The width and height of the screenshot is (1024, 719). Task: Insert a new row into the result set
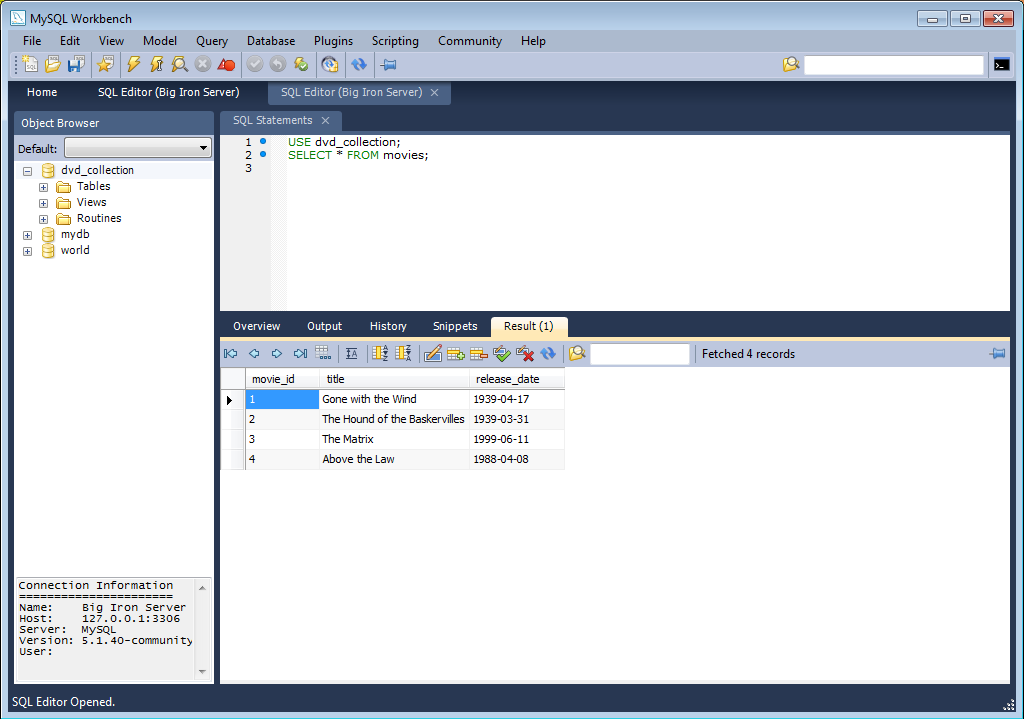[456, 353]
